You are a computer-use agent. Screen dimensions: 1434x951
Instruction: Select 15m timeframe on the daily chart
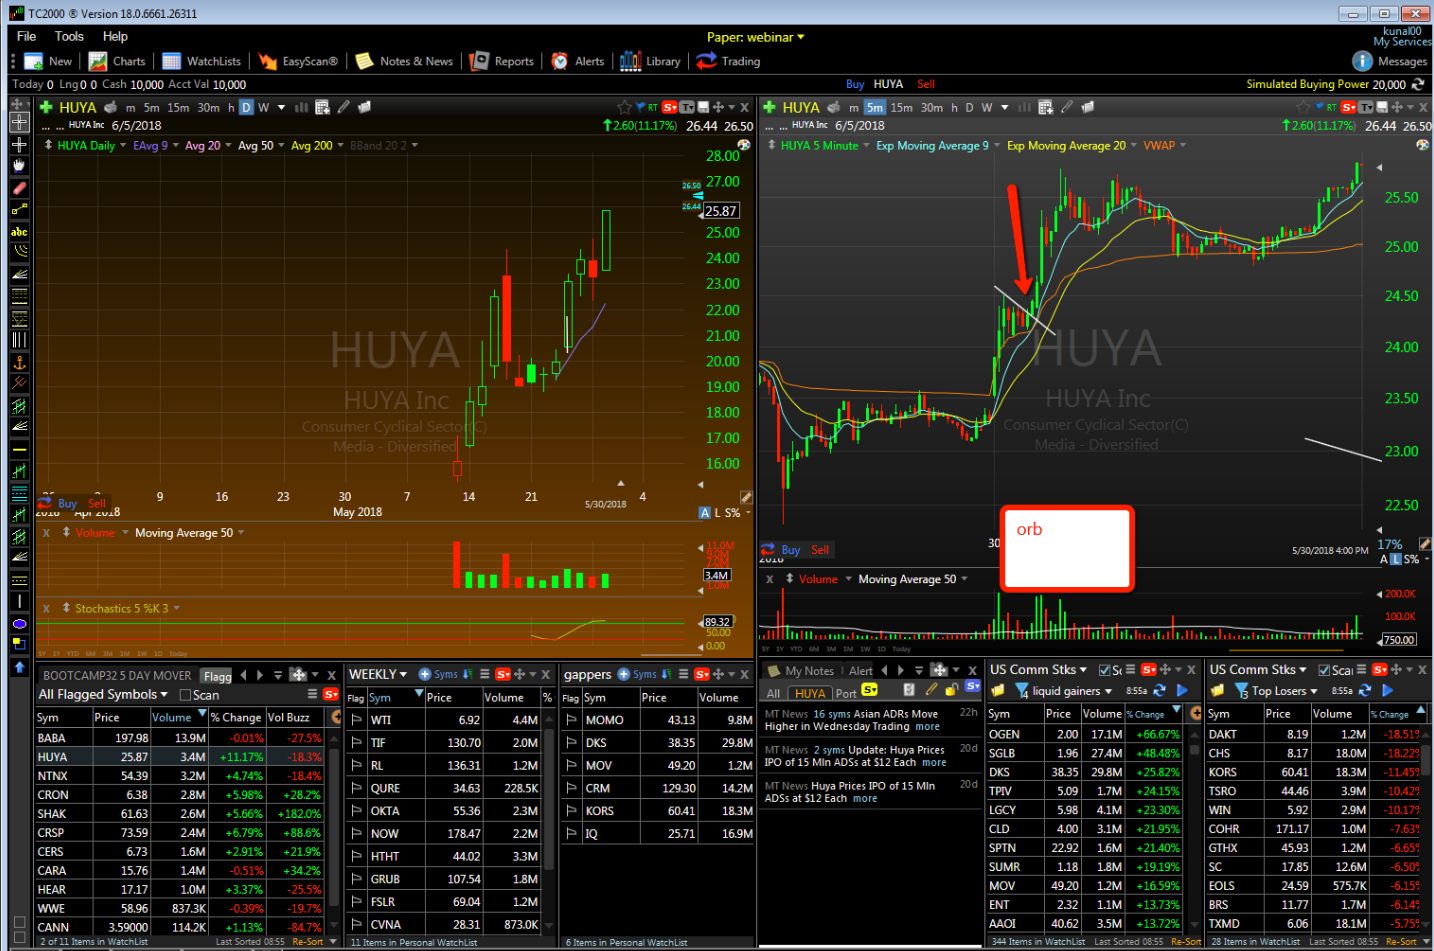pos(178,108)
